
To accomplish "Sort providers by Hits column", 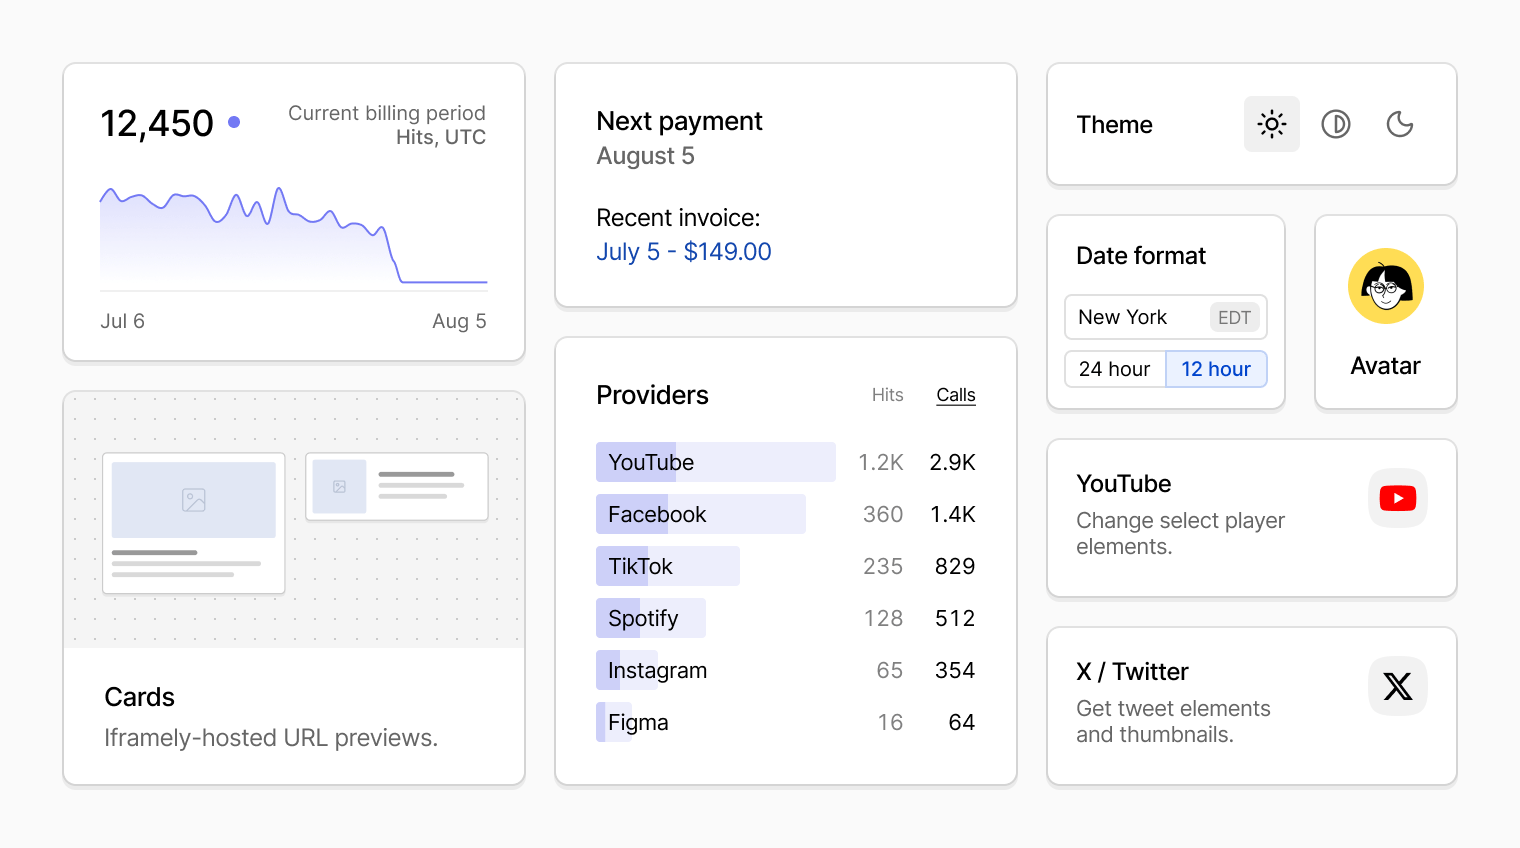I will [x=887, y=395].
